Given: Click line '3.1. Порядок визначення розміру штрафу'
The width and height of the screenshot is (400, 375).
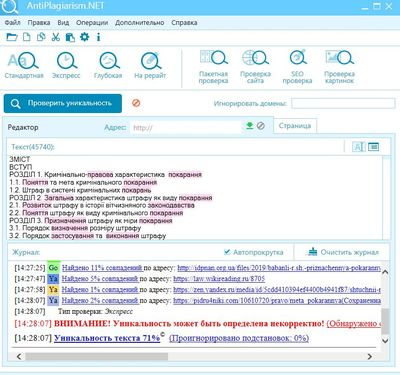Looking at the screenshot, I should 75,228.
